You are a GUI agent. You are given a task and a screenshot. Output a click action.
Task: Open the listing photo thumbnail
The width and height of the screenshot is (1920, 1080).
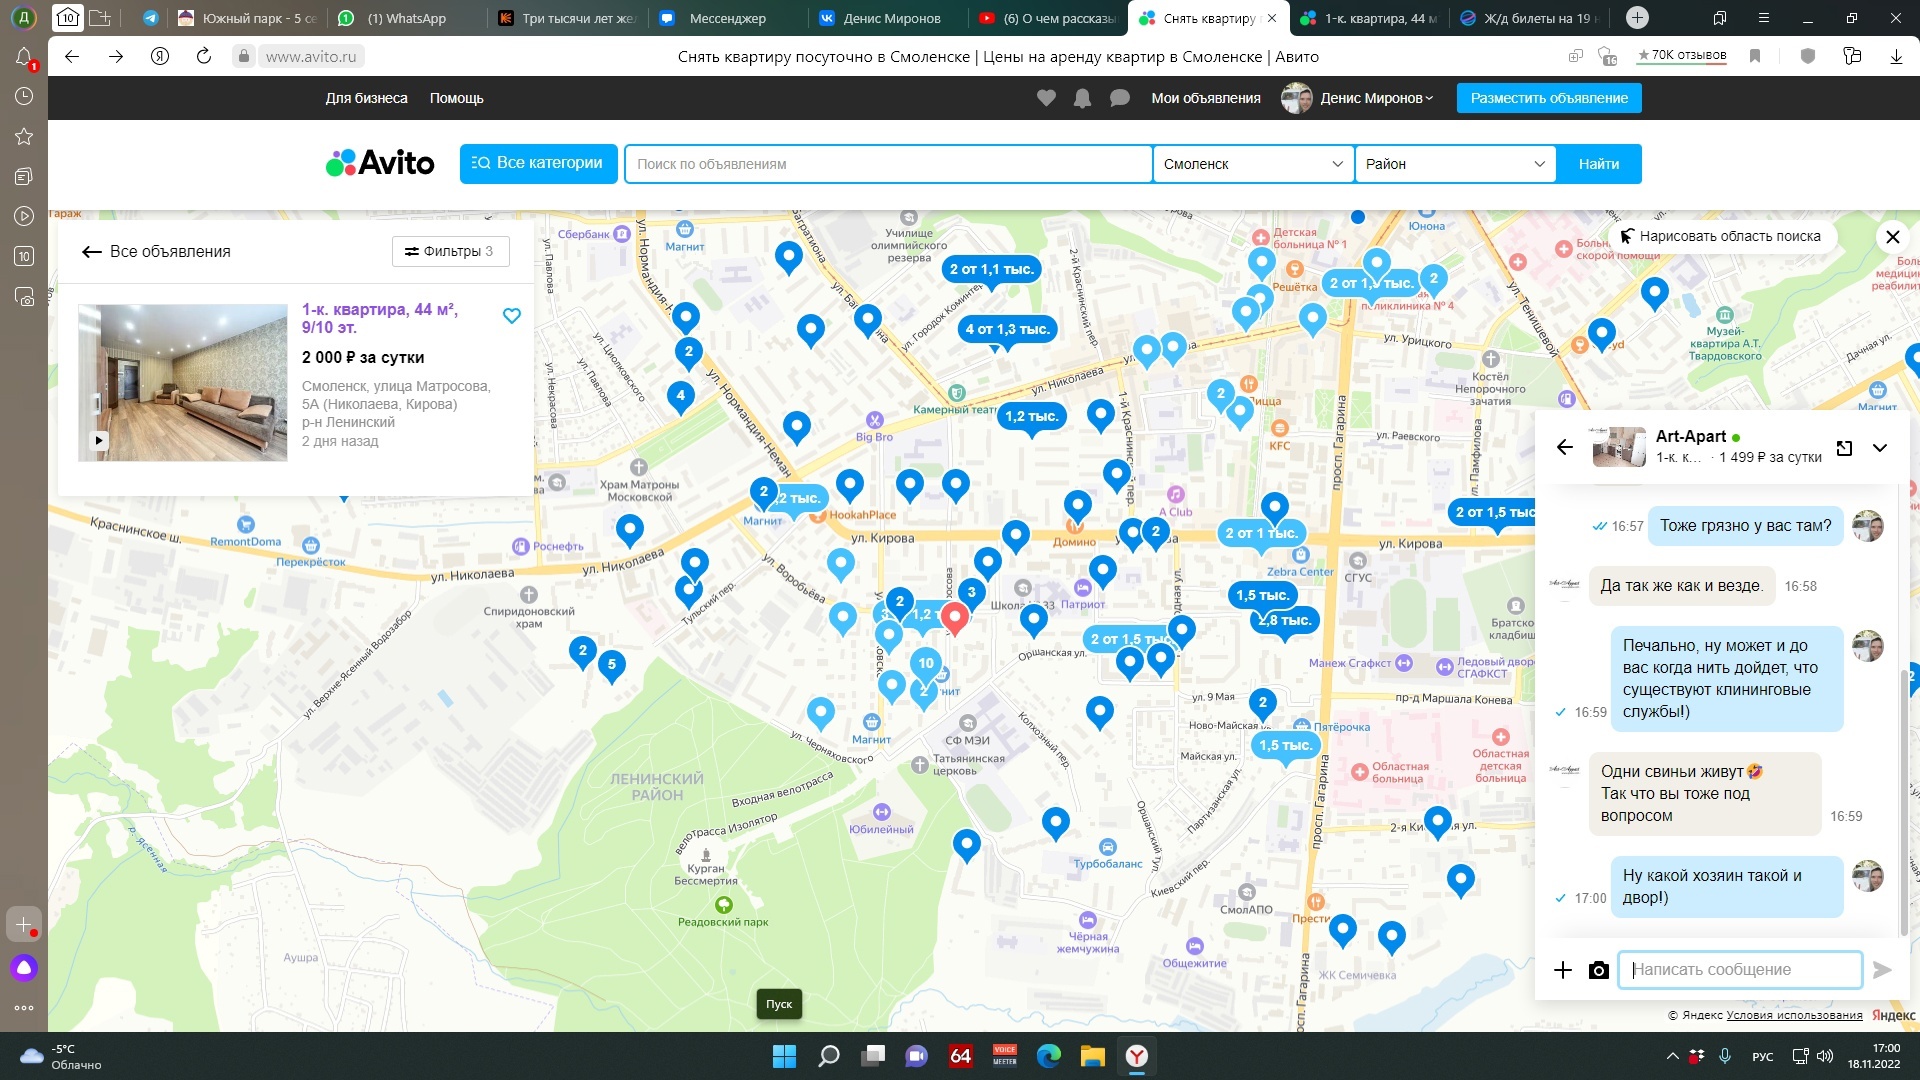point(183,383)
